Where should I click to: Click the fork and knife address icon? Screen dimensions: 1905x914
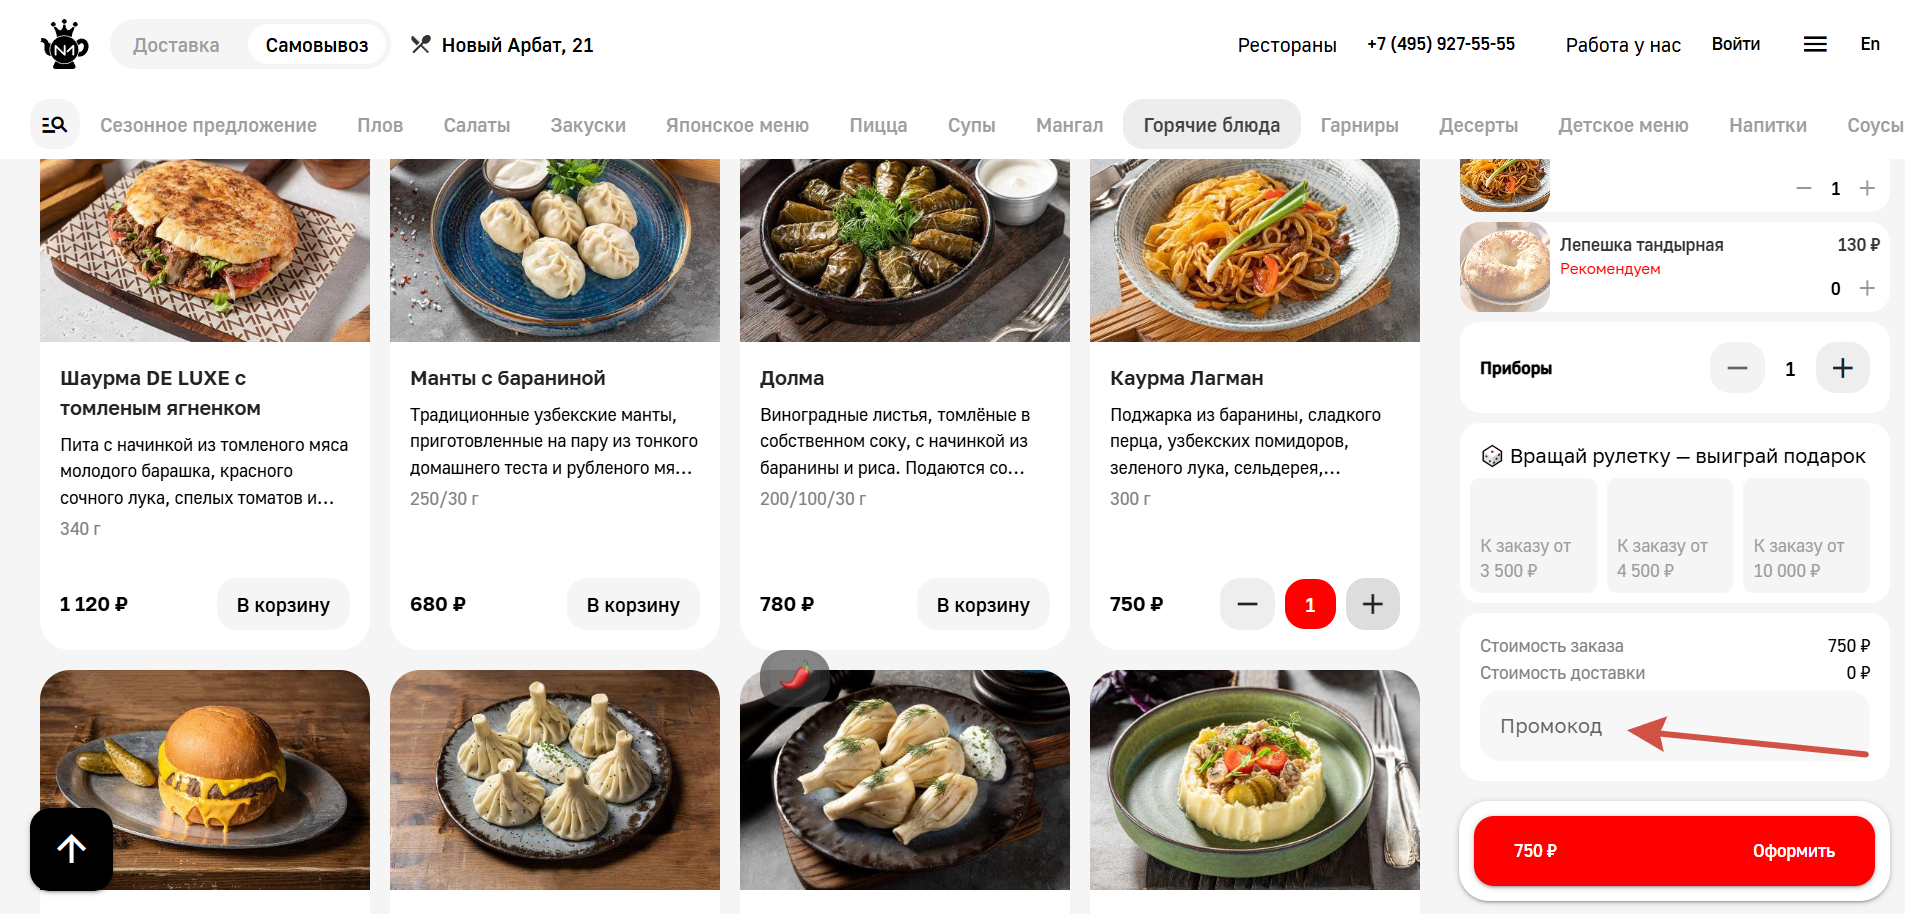point(421,44)
